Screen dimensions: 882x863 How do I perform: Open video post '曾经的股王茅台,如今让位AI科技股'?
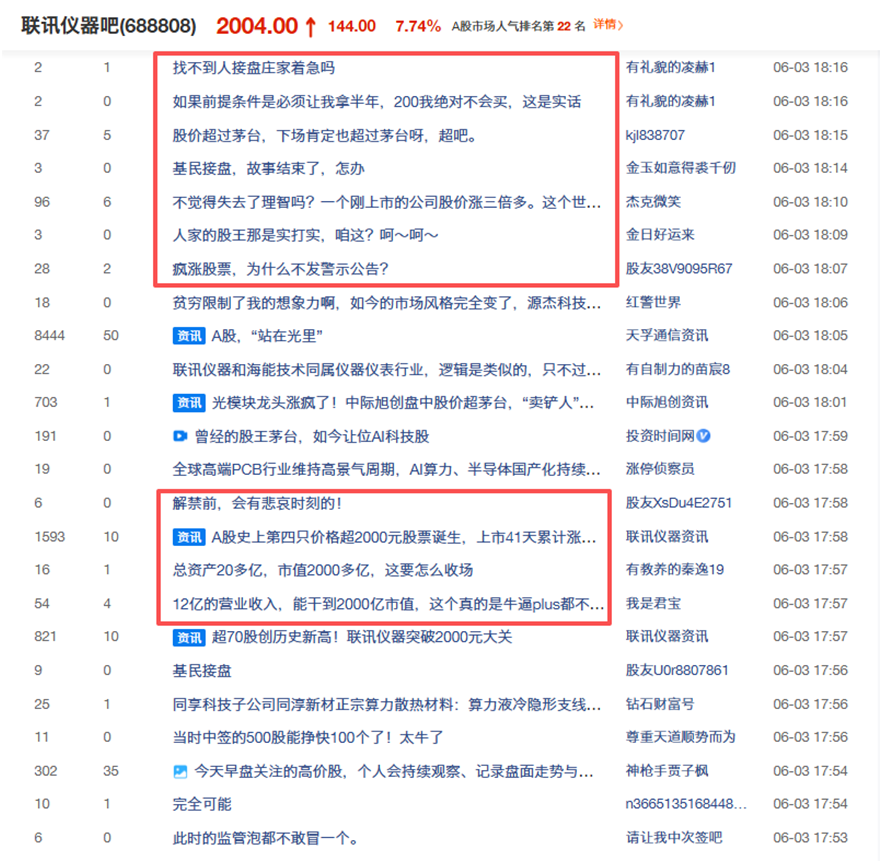pyautogui.click(x=312, y=437)
